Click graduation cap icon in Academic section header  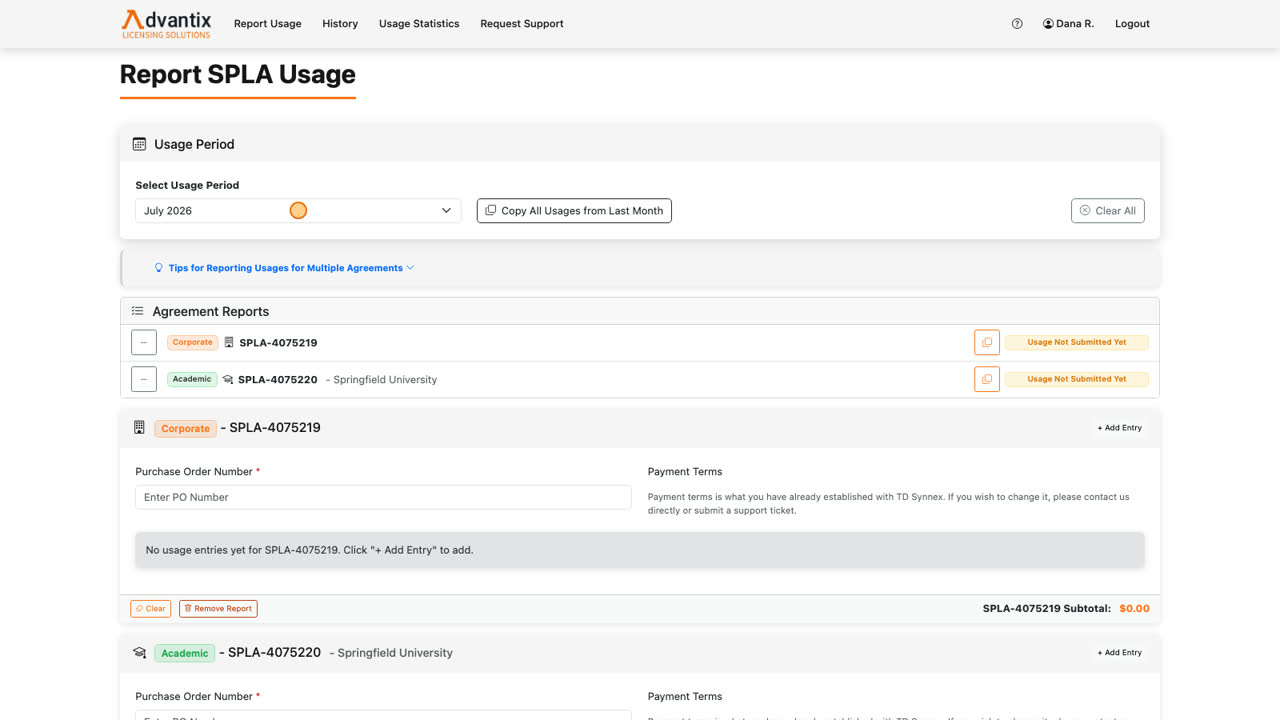pos(139,653)
